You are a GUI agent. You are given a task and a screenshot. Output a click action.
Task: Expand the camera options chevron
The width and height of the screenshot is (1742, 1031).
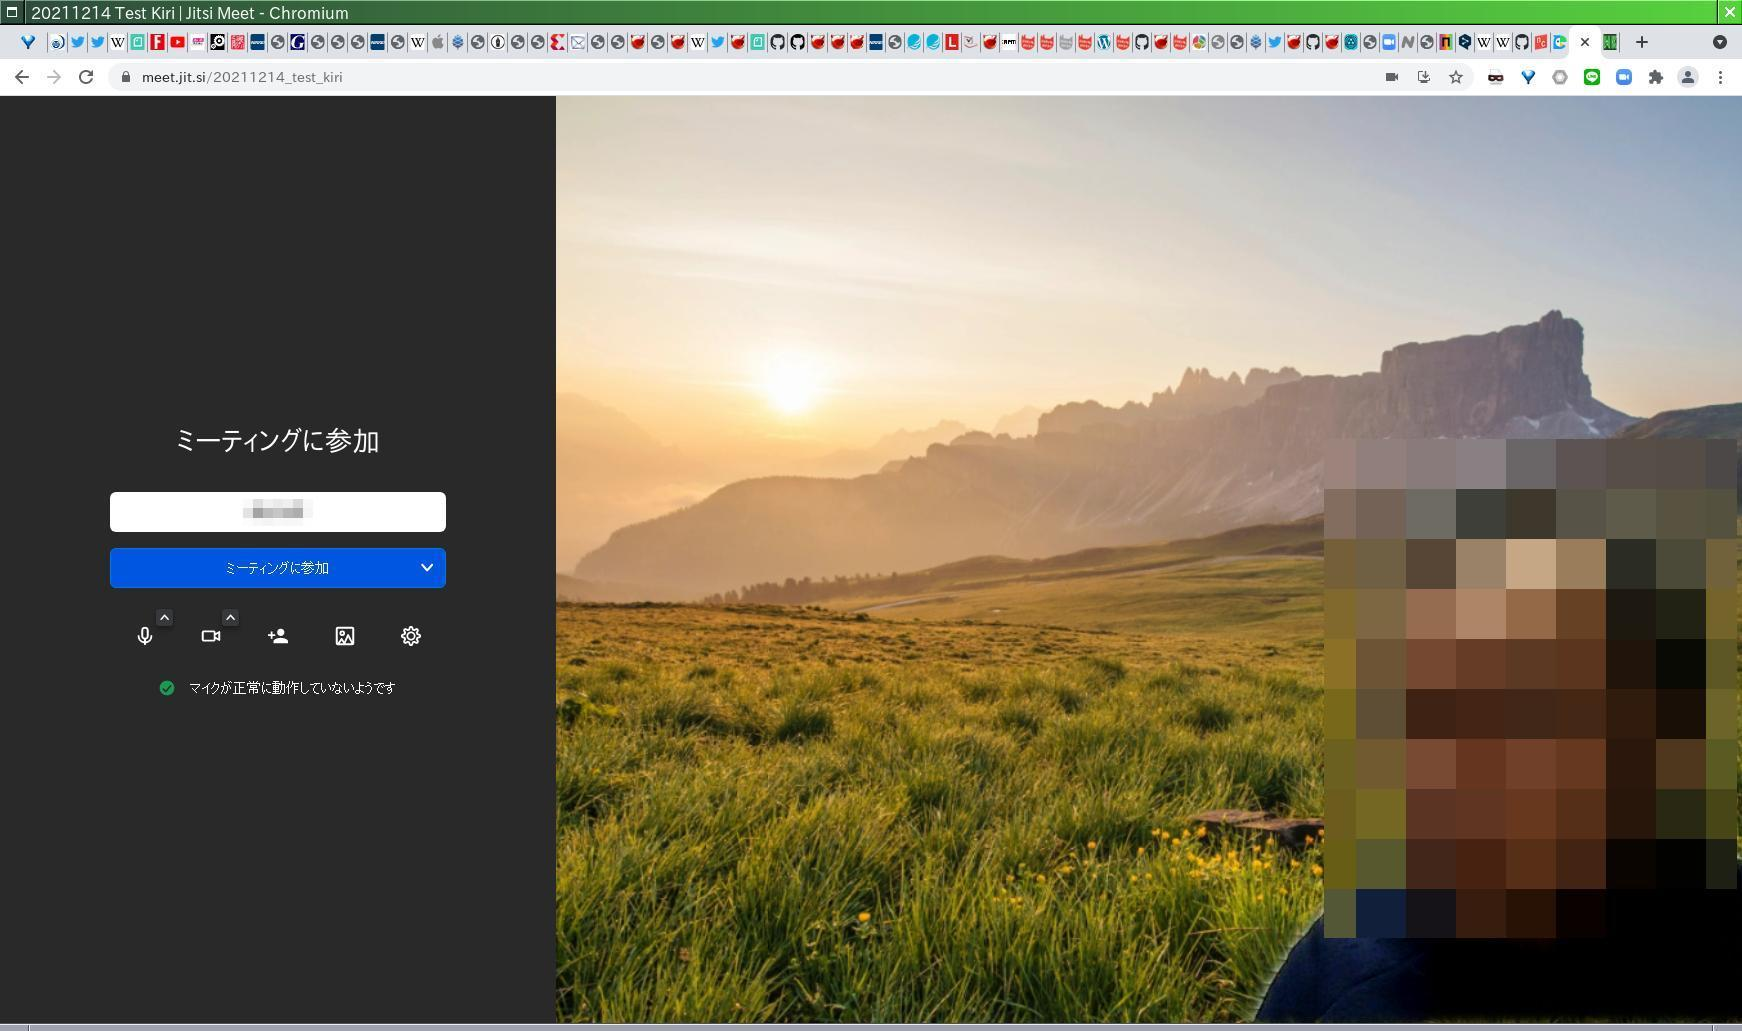point(230,618)
